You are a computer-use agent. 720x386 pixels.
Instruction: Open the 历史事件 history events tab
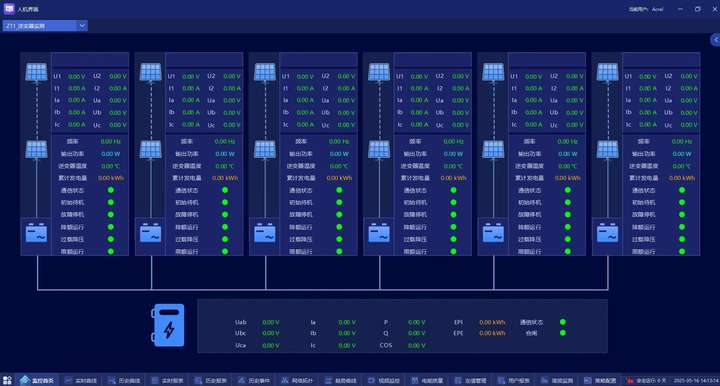[x=254, y=380]
